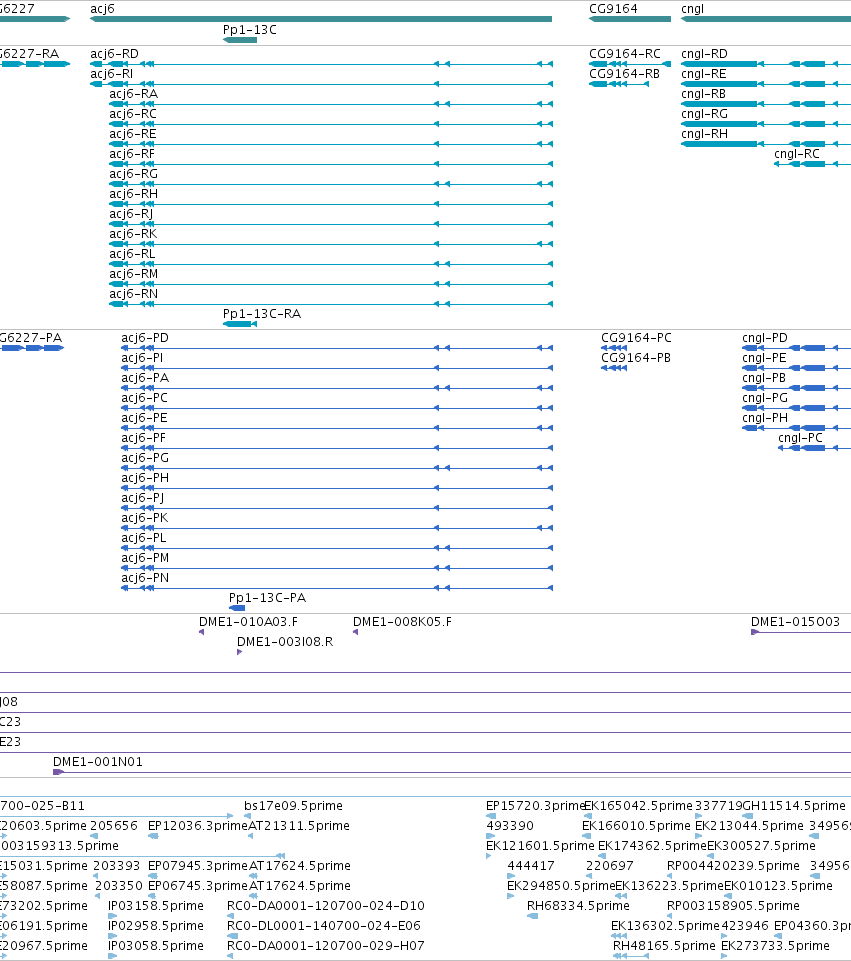Click the DME1-001N01 clone label
Image resolution: width=851 pixels, height=961 pixels.
97,762
